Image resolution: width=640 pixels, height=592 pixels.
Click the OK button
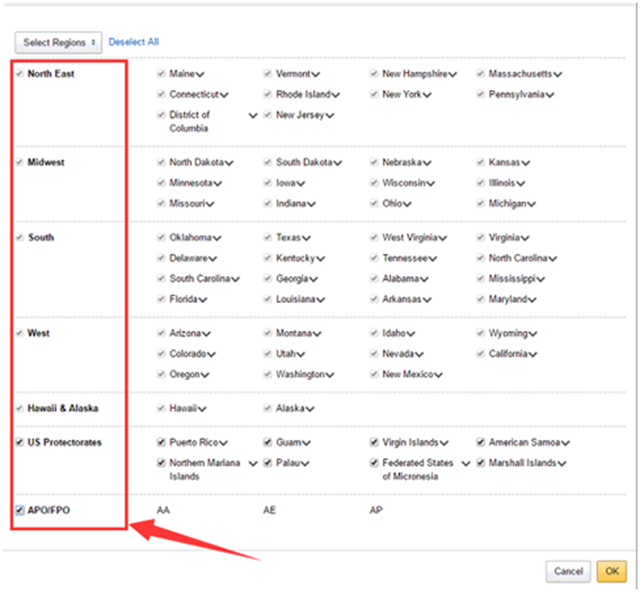(x=611, y=571)
